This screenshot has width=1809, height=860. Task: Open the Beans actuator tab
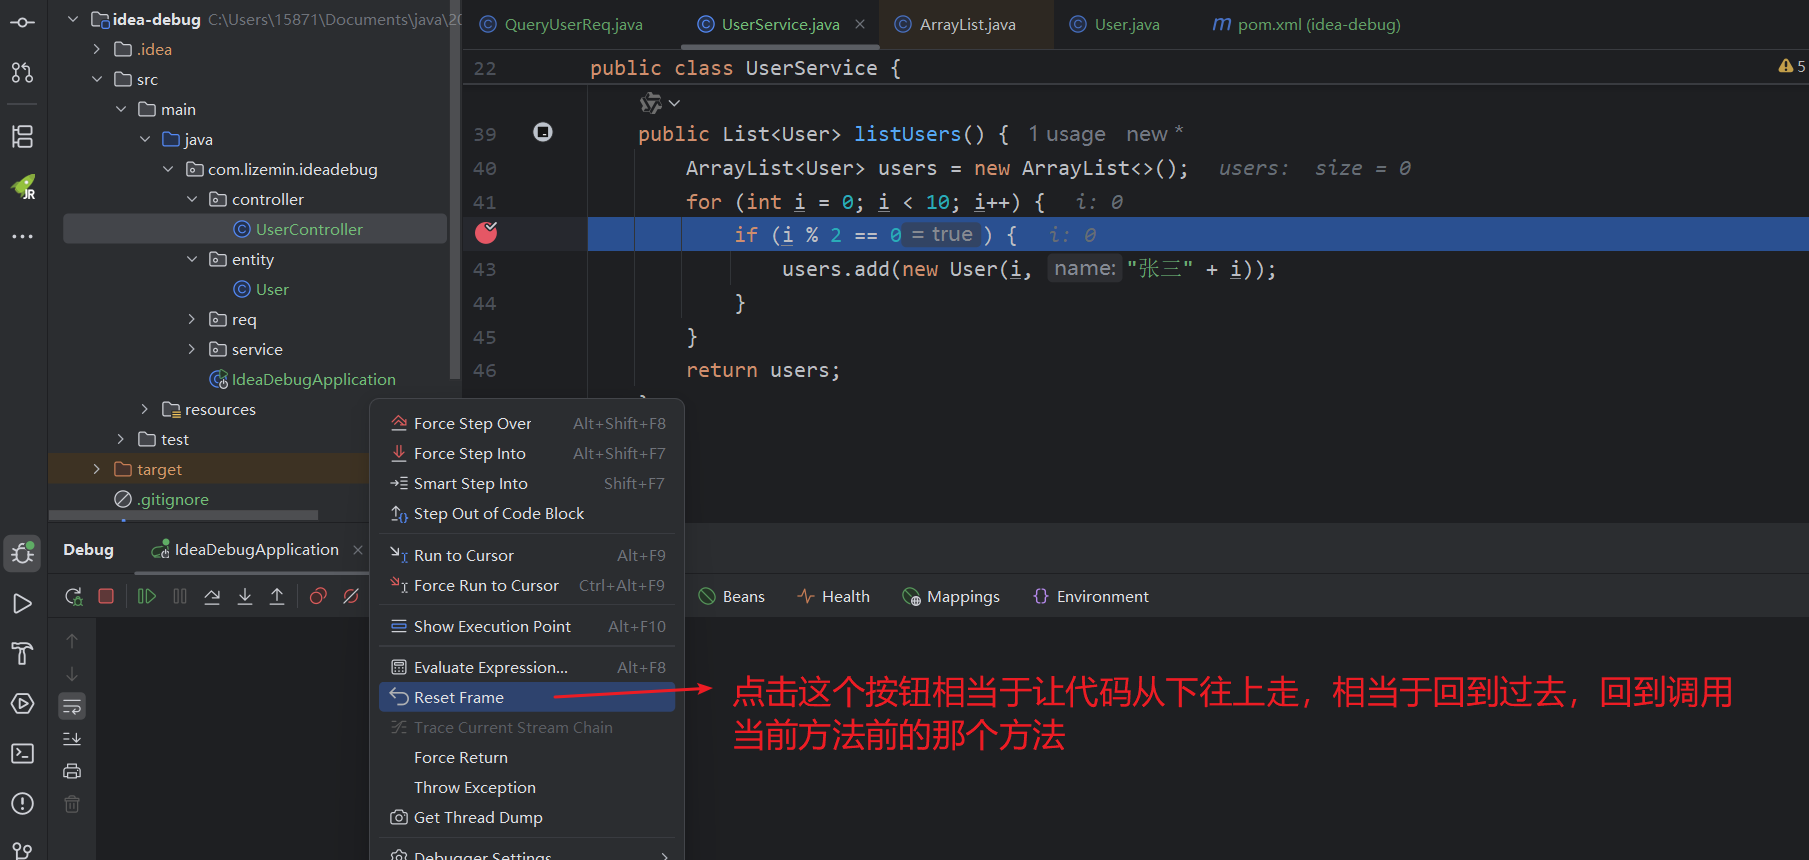(731, 596)
